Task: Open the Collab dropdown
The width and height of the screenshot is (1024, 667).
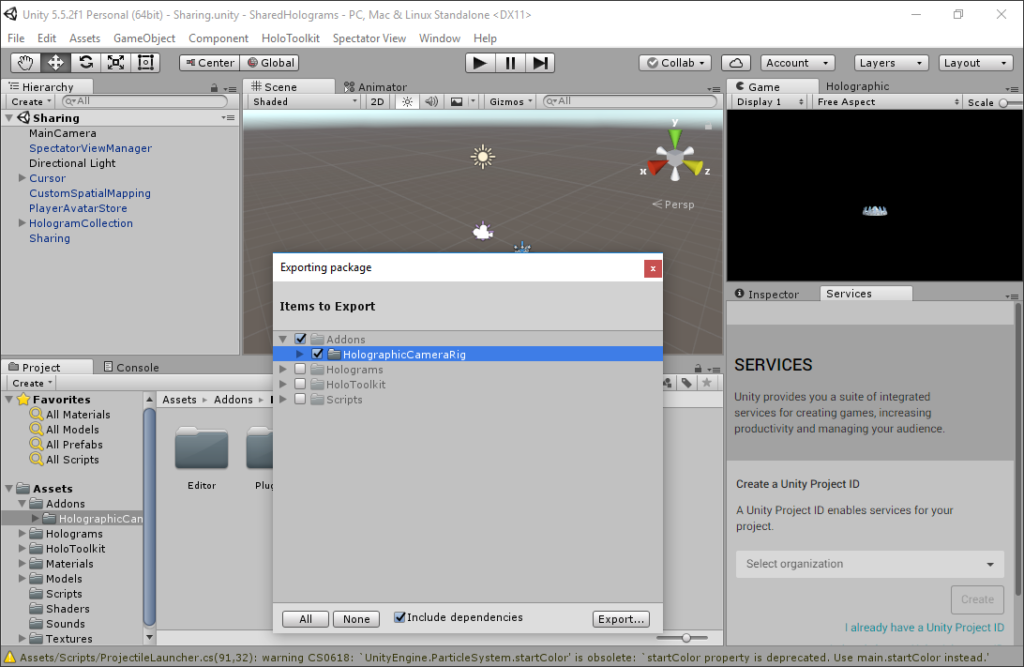Action: (x=675, y=63)
